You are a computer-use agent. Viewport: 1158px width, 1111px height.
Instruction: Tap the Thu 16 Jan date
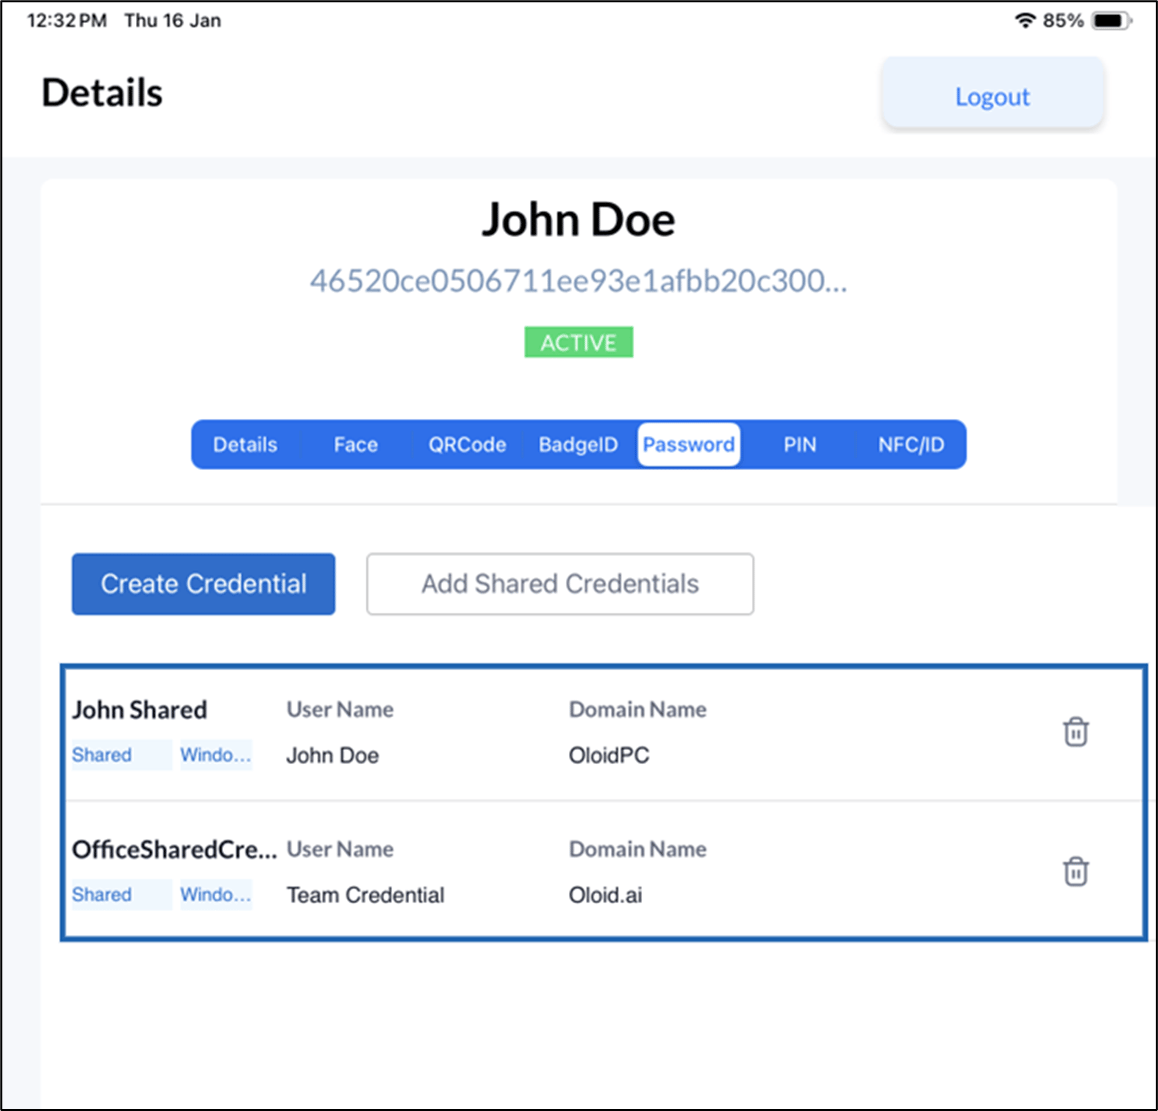172,21
